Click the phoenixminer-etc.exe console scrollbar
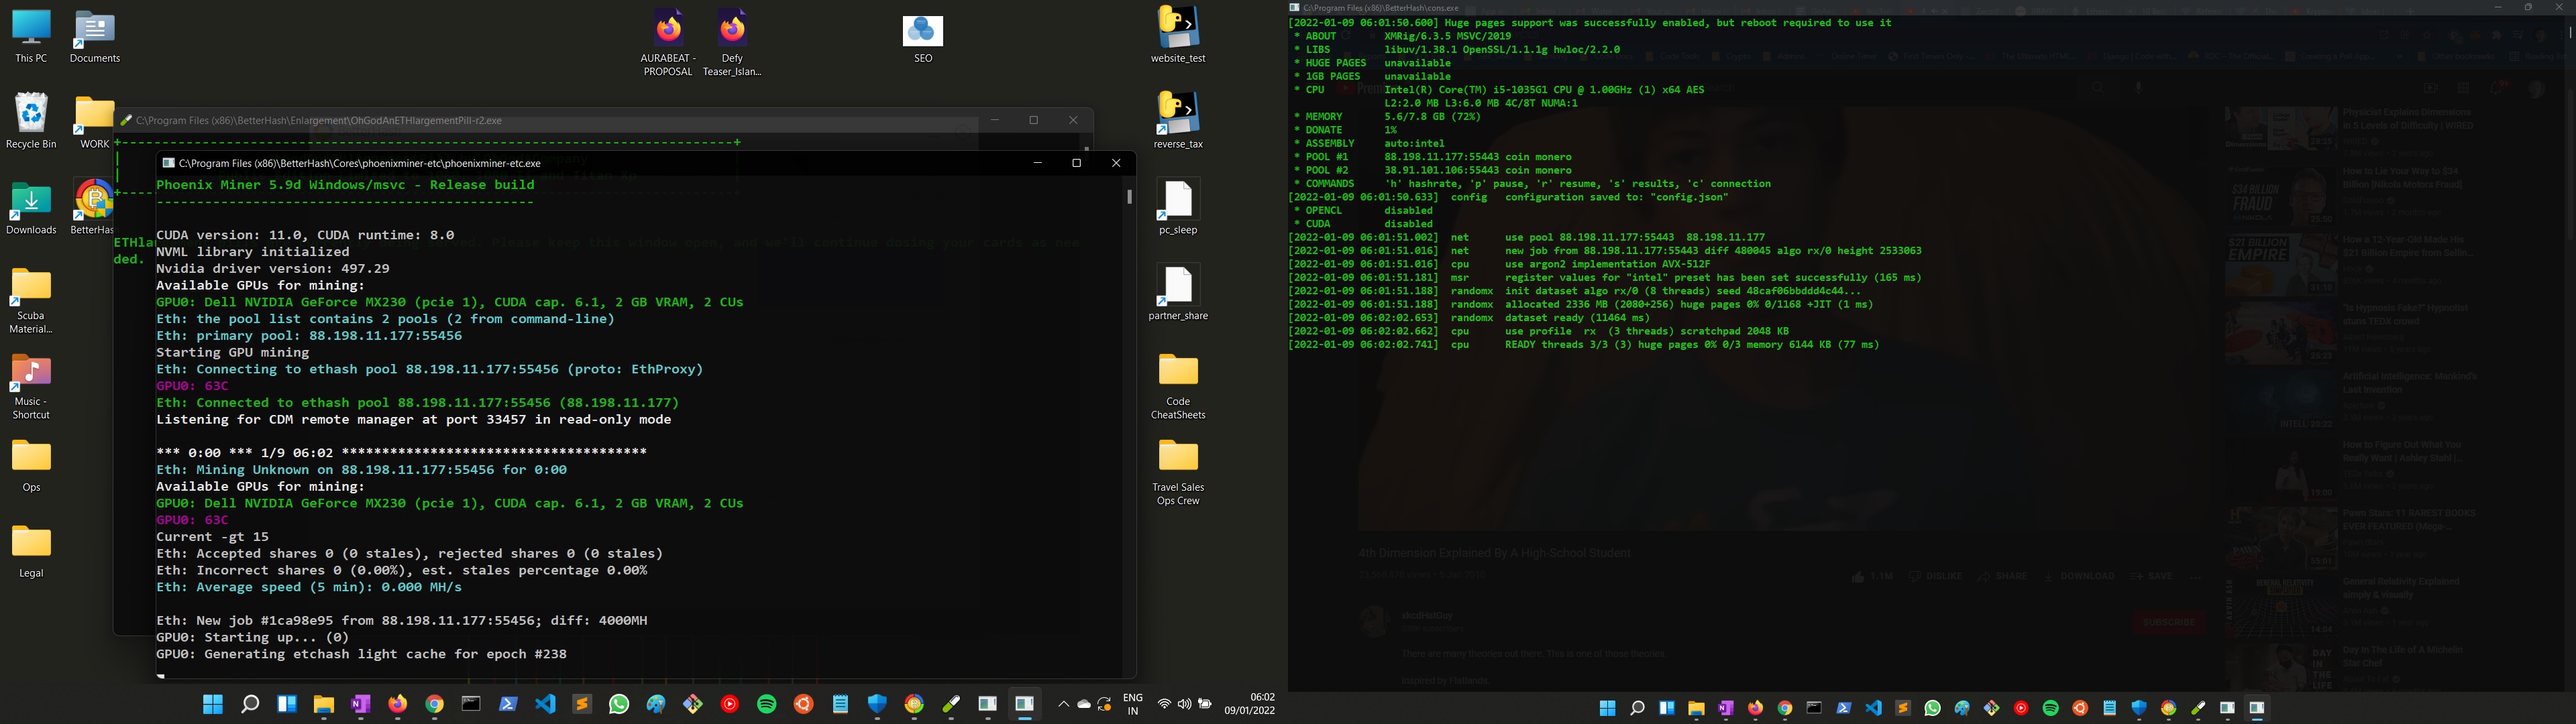The image size is (2576, 724). [x=1129, y=197]
